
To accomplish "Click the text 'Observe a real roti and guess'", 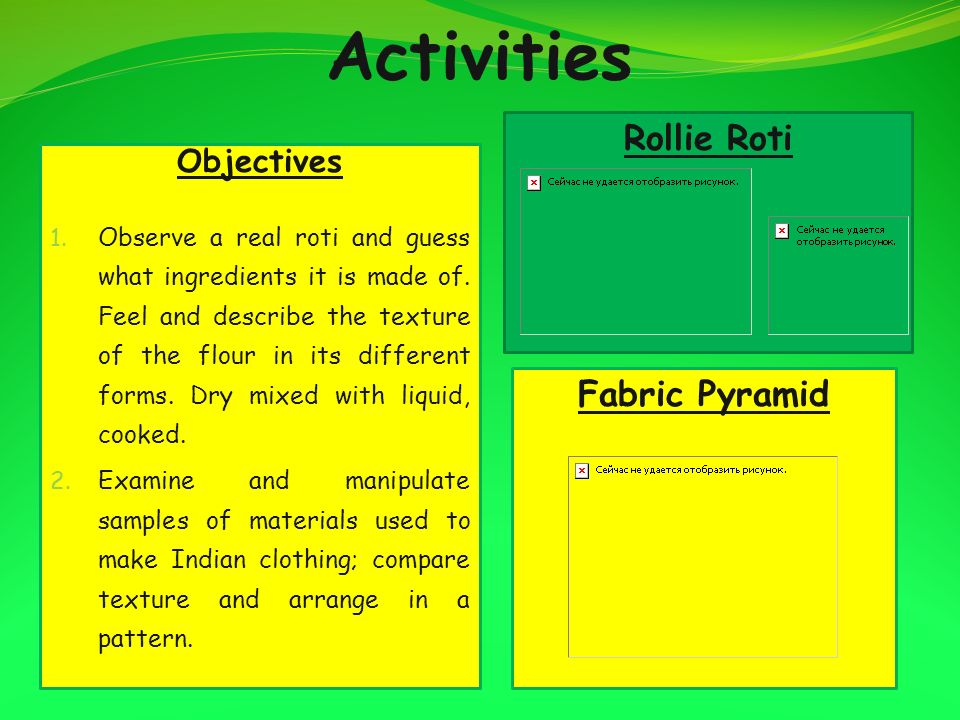I will point(284,238).
